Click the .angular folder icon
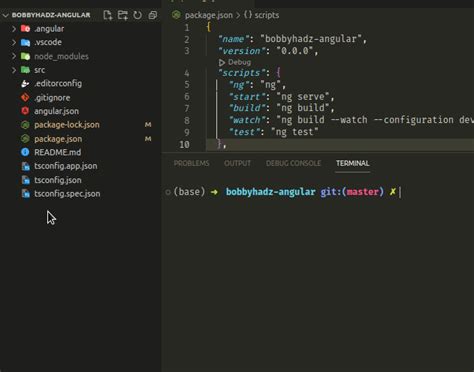The image size is (474, 372). [x=25, y=29]
